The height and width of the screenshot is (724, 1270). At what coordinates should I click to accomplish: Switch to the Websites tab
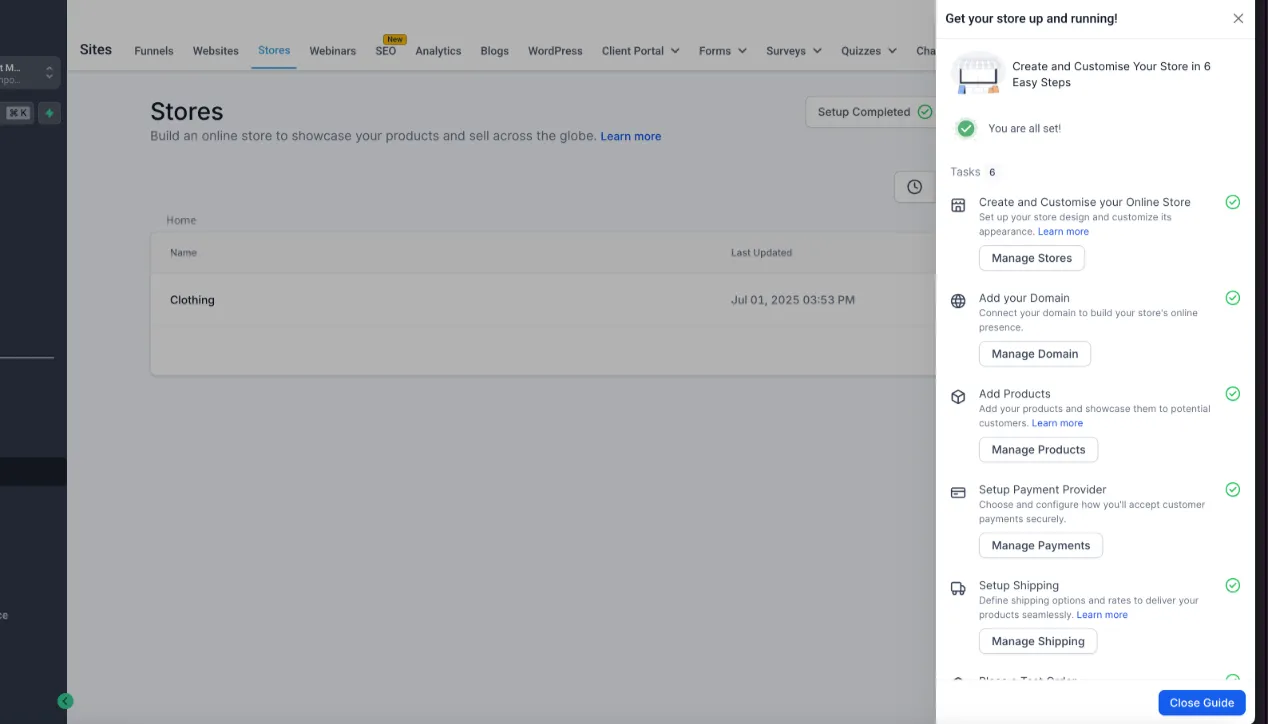216,51
